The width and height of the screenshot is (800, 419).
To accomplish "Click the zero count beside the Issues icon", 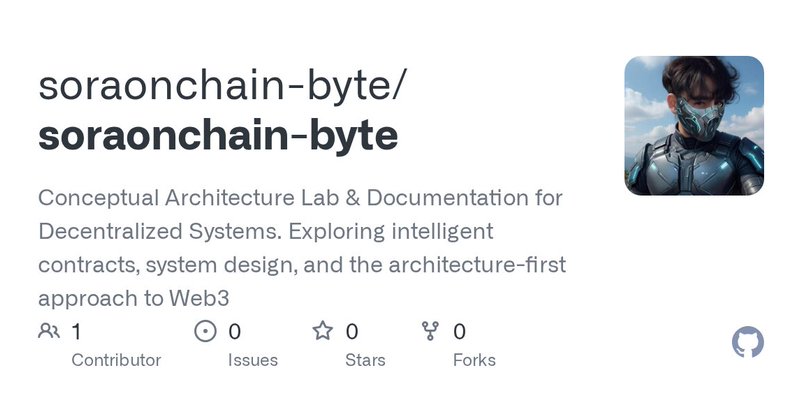I will click(235, 331).
